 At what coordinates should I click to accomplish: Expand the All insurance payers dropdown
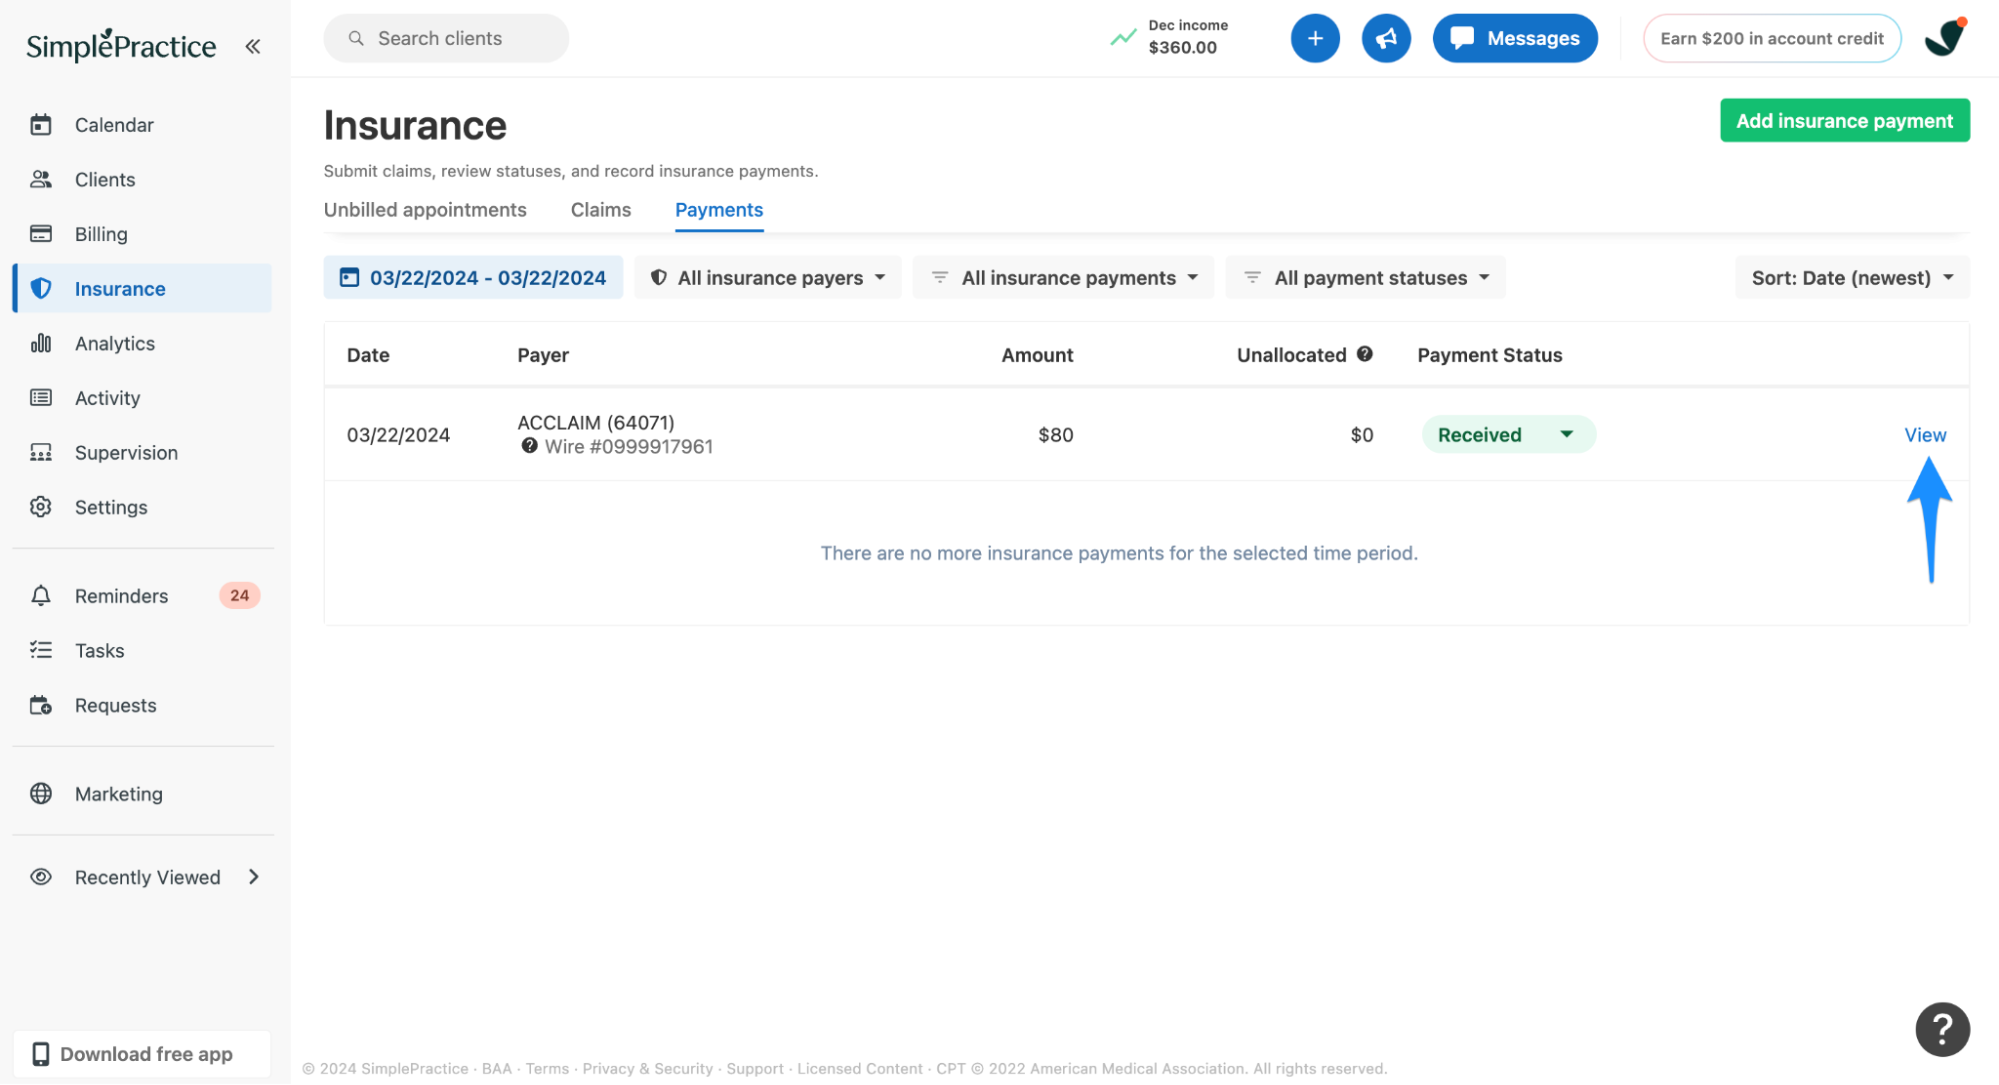click(768, 277)
